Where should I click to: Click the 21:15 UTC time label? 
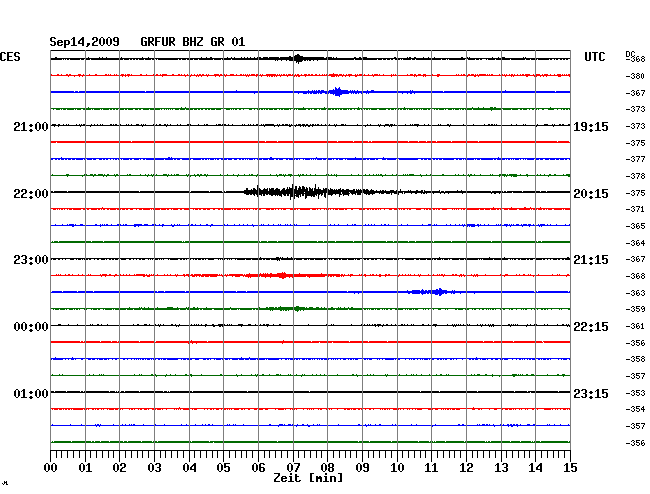point(591,260)
